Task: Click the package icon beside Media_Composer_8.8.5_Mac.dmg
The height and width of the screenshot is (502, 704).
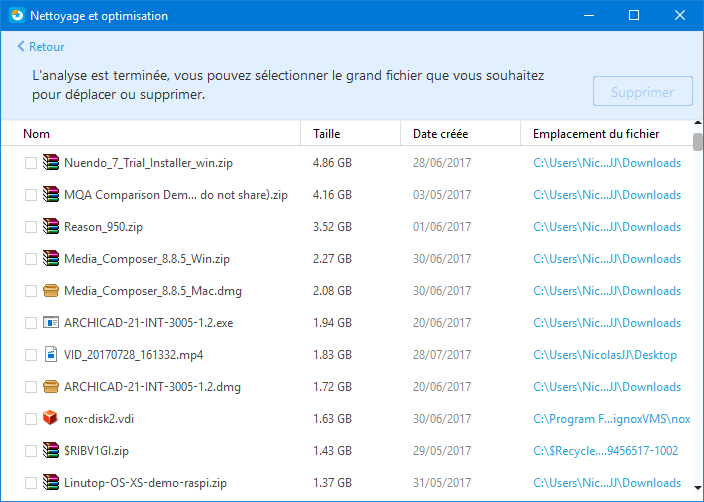Action: point(51,291)
